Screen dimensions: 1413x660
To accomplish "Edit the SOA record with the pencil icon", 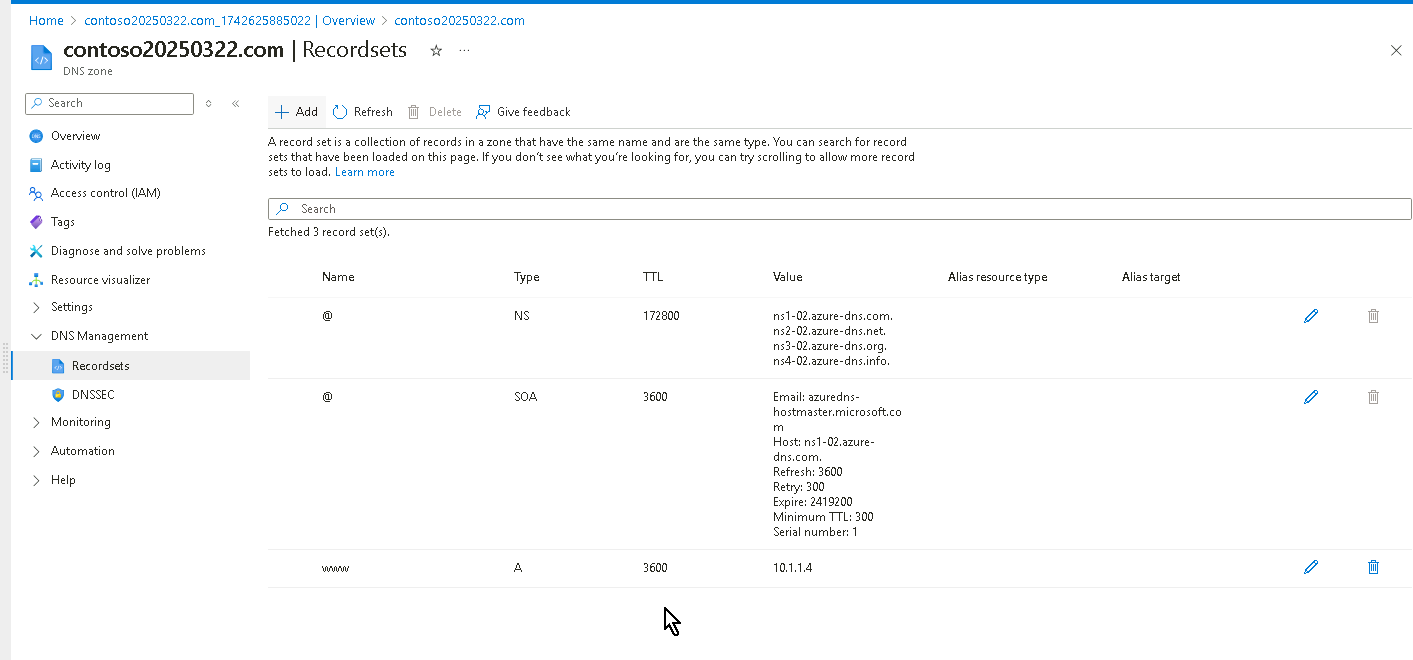I will pos(1311,397).
